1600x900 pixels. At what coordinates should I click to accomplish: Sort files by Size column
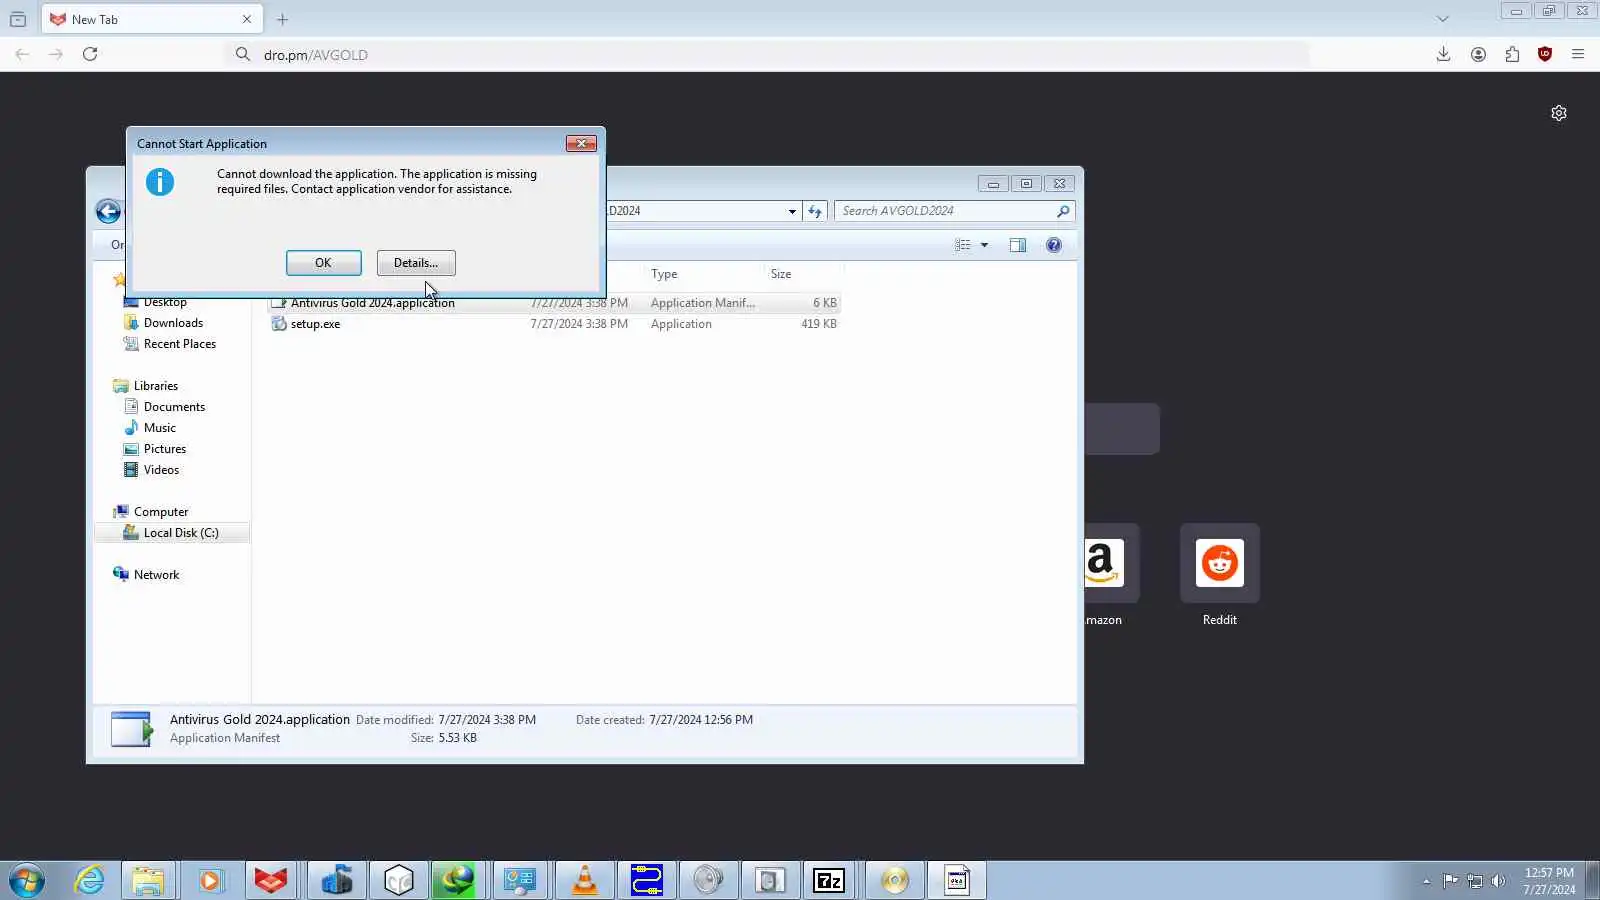click(802, 274)
